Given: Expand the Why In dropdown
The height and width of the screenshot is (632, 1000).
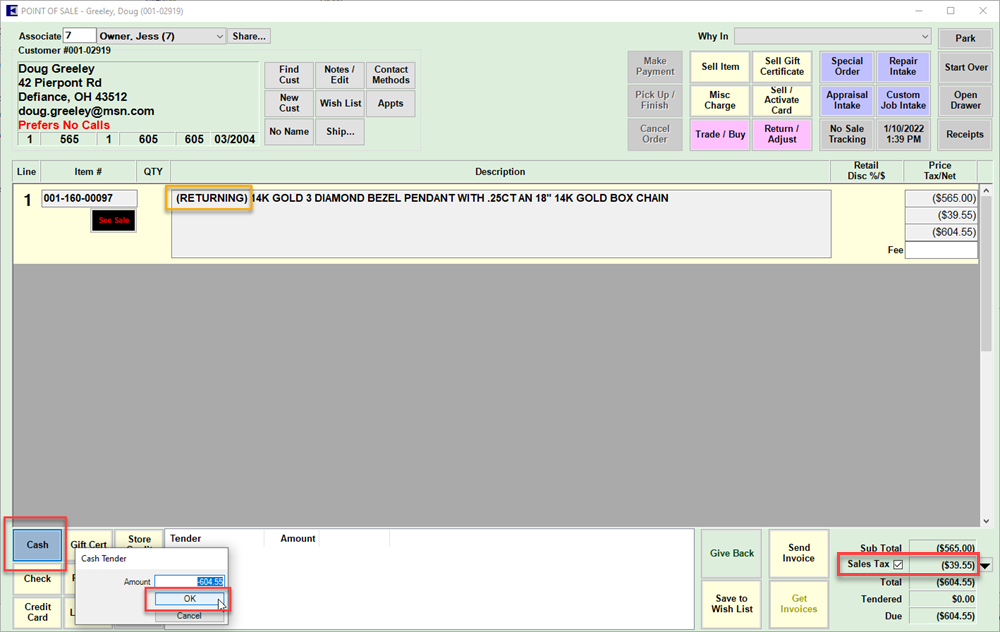Looking at the screenshot, I should click(x=923, y=37).
